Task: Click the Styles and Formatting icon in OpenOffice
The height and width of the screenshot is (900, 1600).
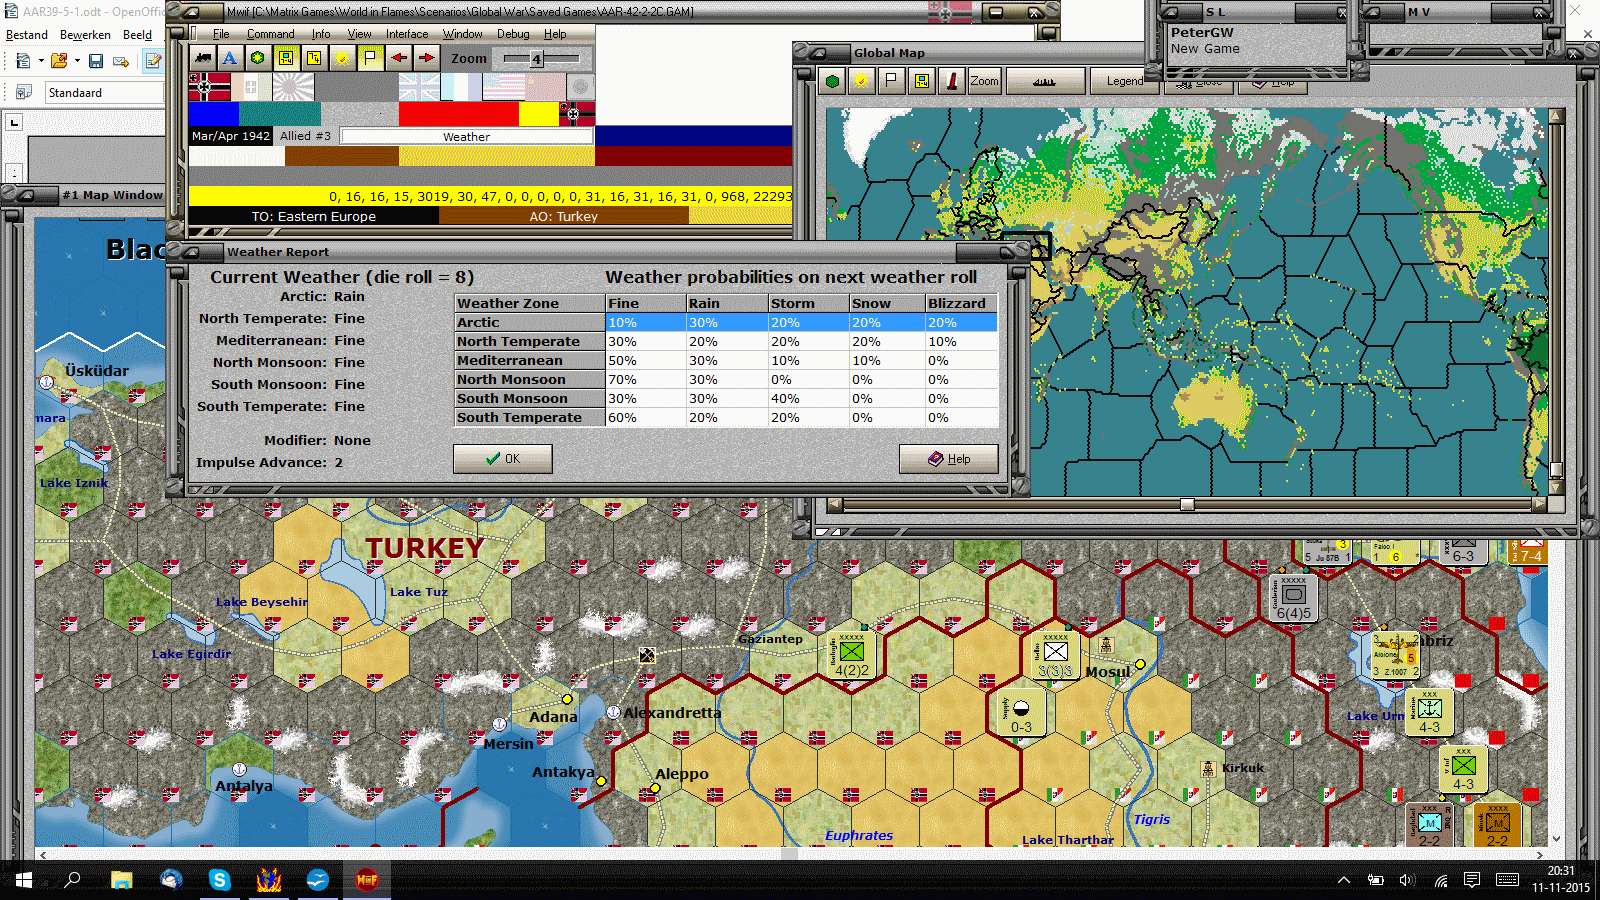Action: (23, 93)
